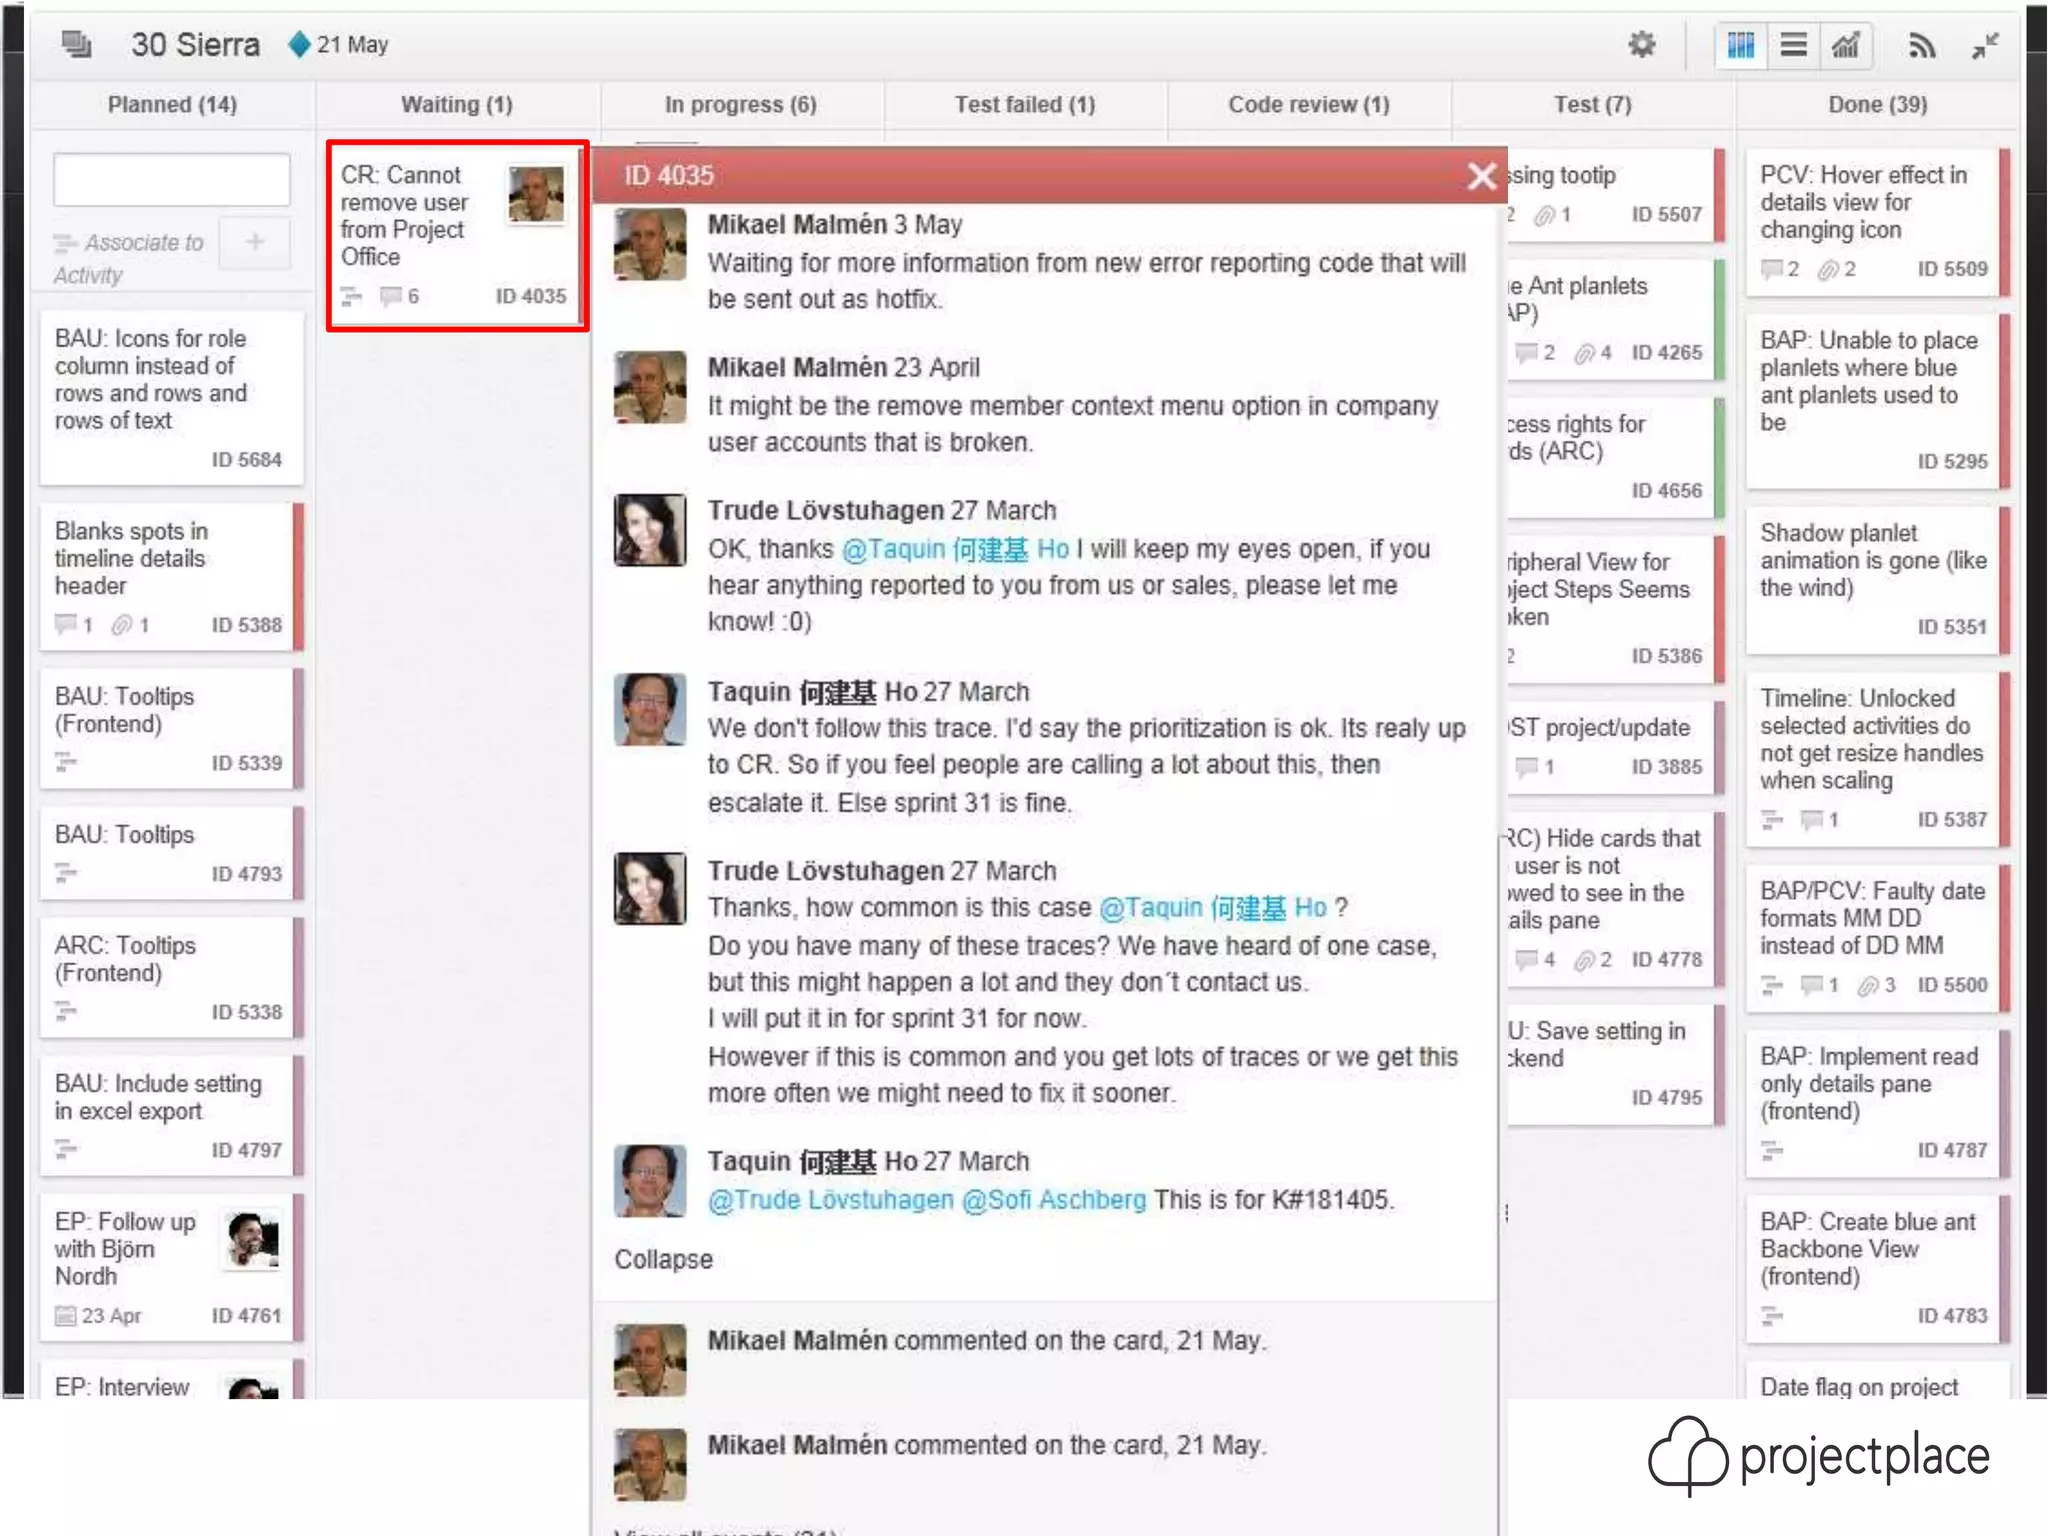This screenshot has width=2048, height=1536.
Task: Click the add card plus button
Action: (x=255, y=242)
